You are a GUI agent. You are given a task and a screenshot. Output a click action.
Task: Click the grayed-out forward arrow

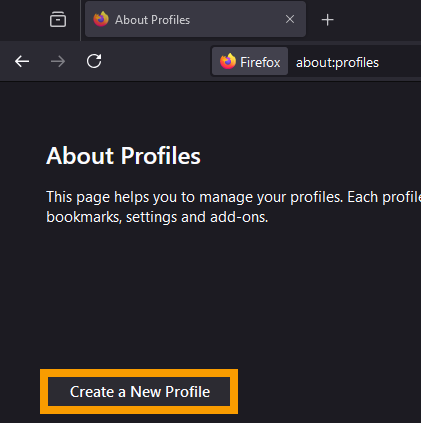click(x=58, y=61)
